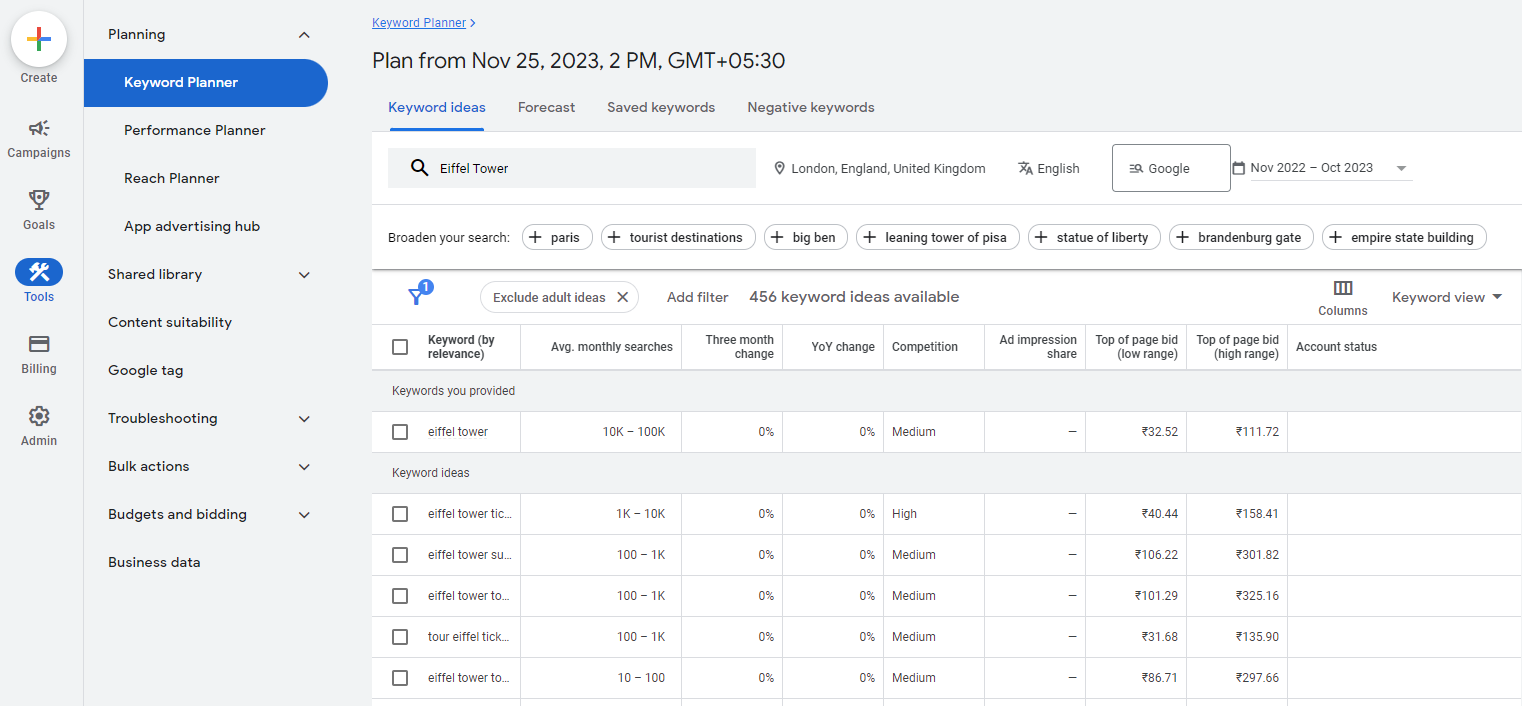This screenshot has width=1522, height=706.
Task: Click the Eiffel Tower search field
Action: click(x=572, y=168)
